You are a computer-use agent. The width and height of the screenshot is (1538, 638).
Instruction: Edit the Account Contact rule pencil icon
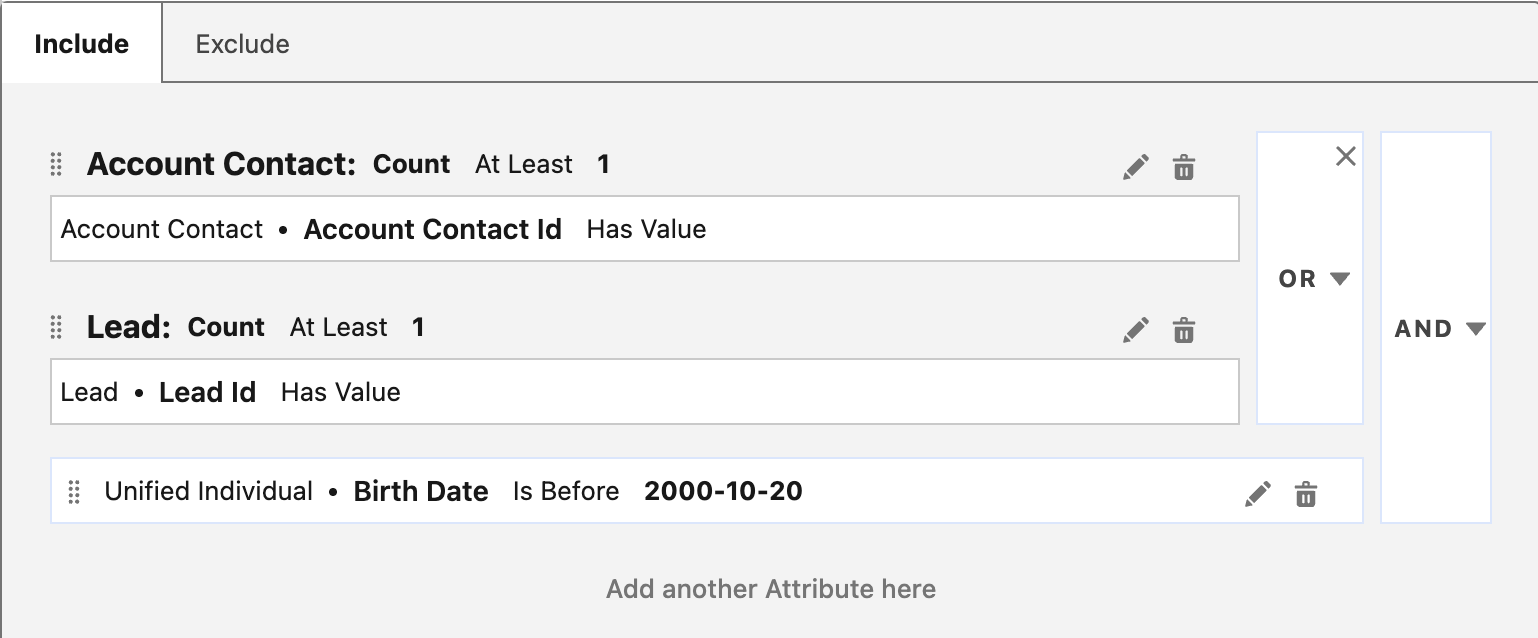(x=1136, y=167)
